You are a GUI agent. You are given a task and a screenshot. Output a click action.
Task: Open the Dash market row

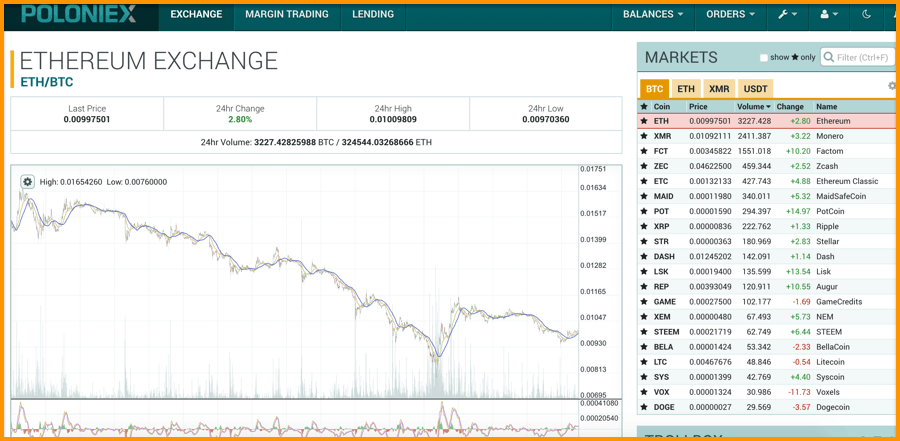point(767,257)
